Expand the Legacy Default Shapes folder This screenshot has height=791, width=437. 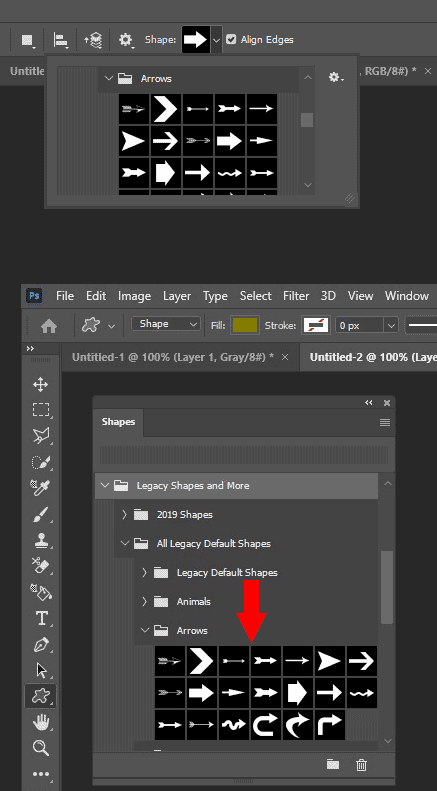(x=144, y=573)
